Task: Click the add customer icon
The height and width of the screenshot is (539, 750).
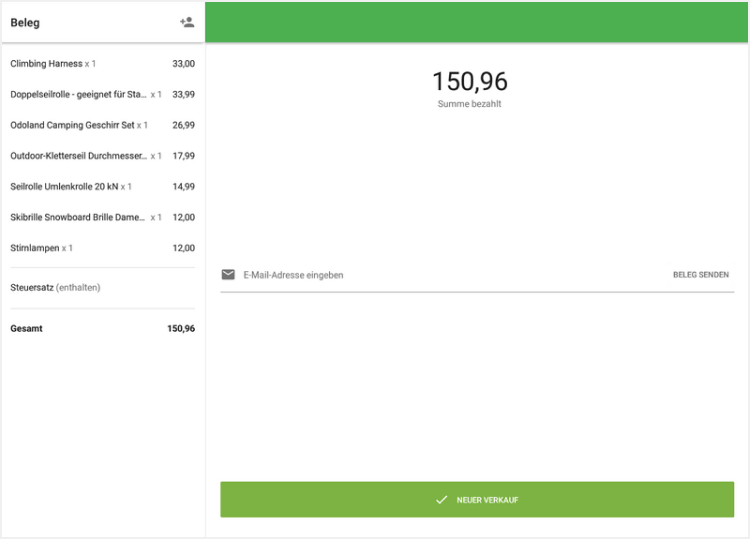Action: pos(187,22)
